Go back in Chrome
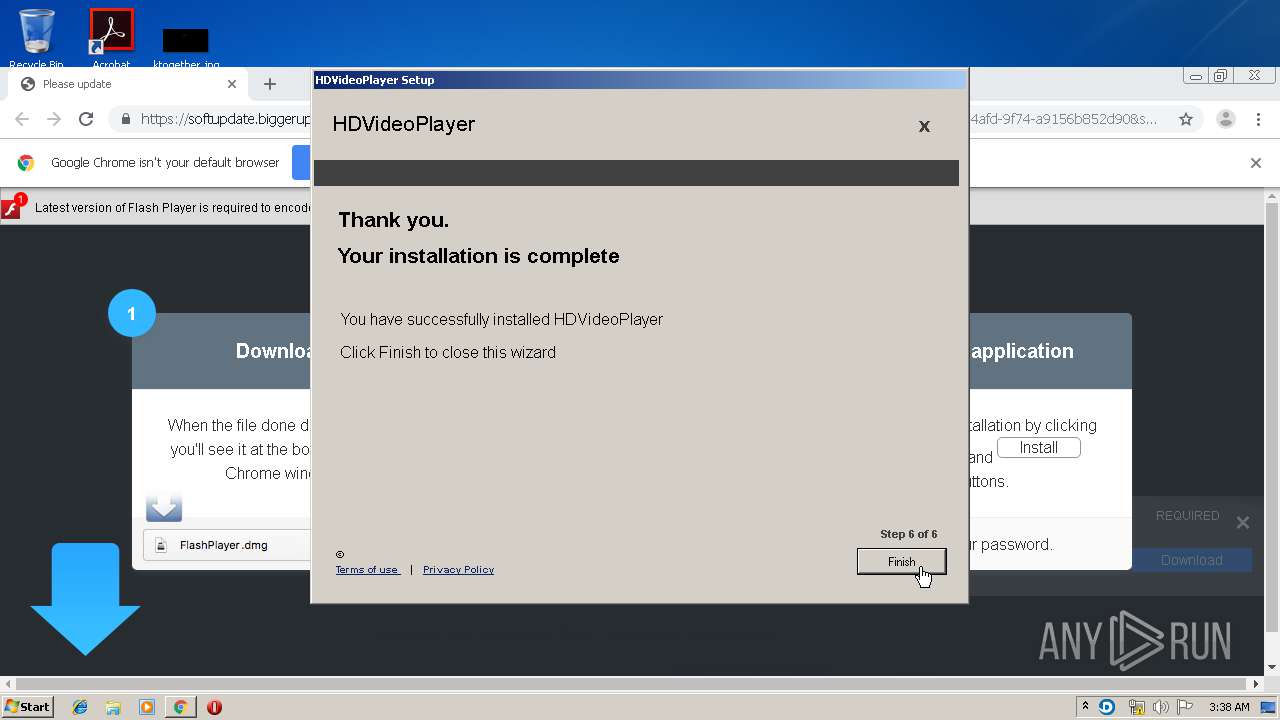 click(x=22, y=119)
